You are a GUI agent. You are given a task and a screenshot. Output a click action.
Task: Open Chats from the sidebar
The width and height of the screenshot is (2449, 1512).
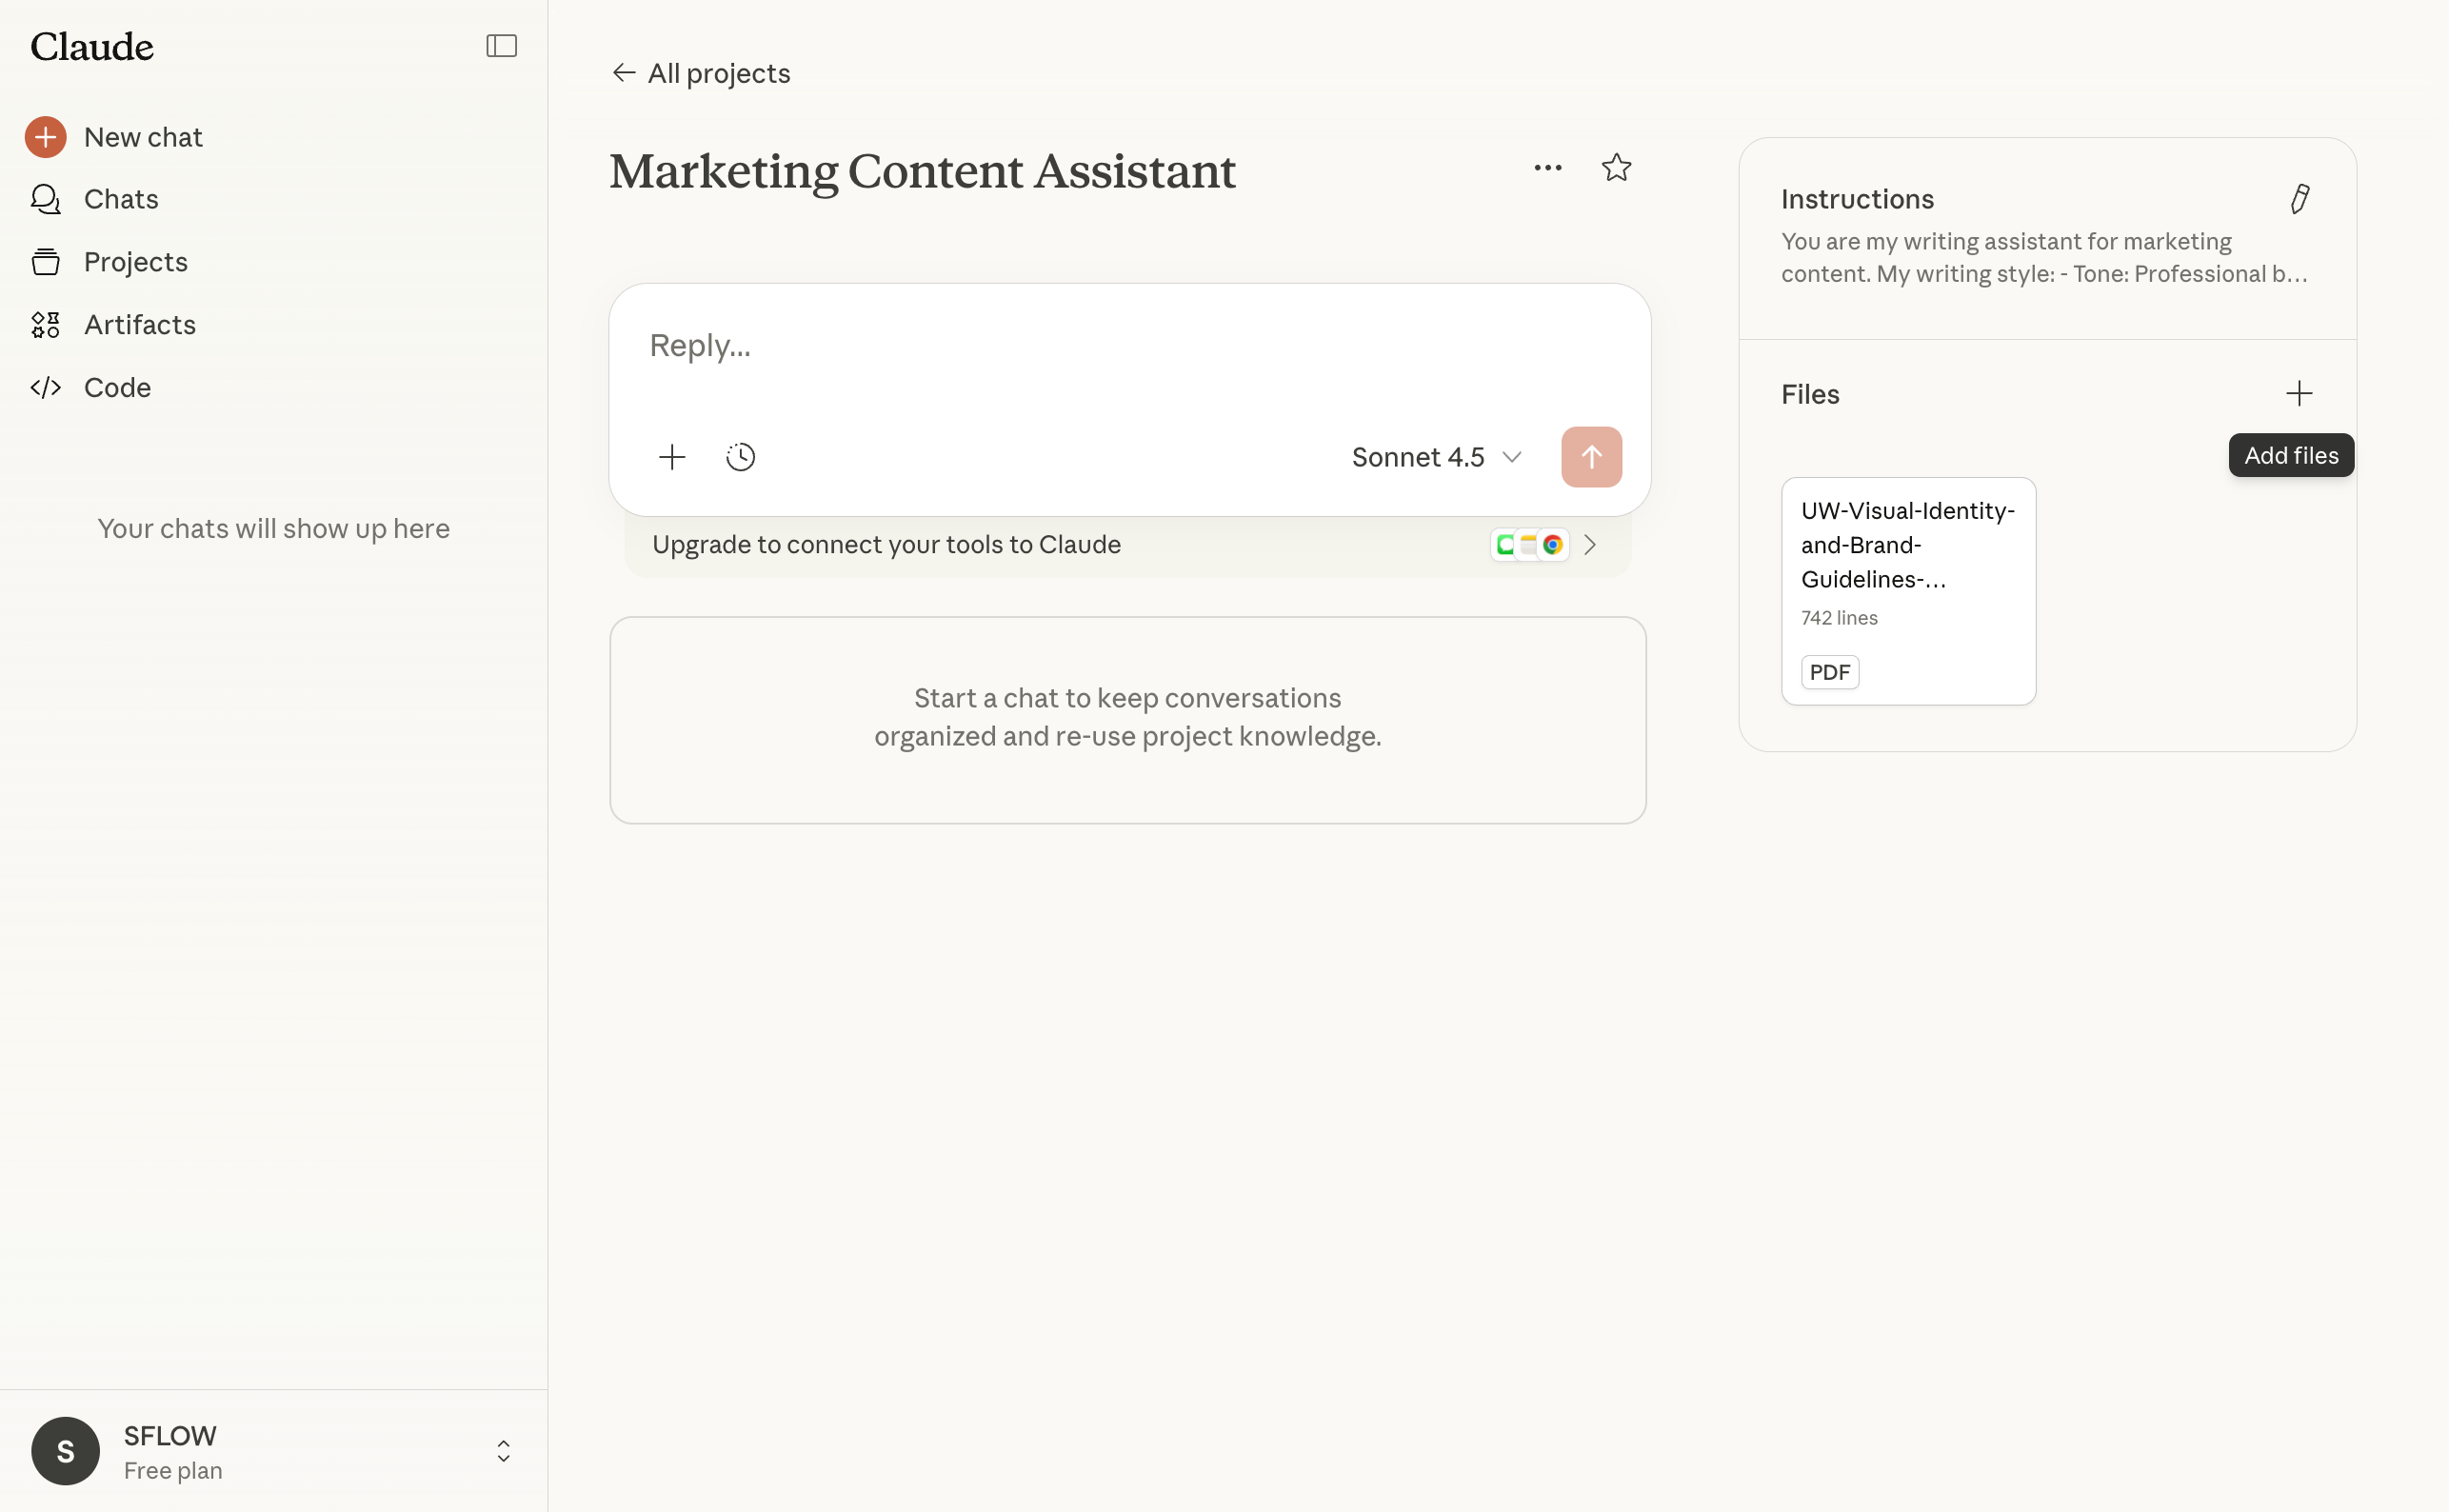[x=120, y=199]
